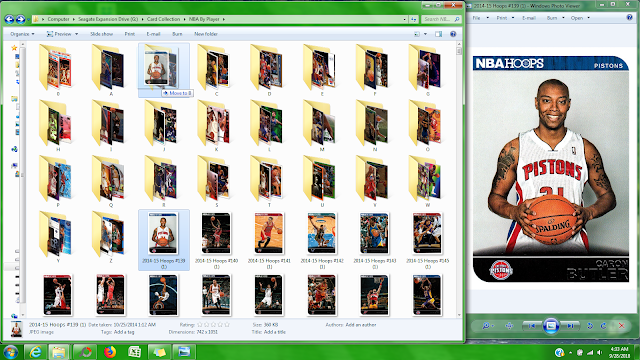Click E-mail in the Explorer toolbar
Image resolution: width=640 pixels, height=360 pixels.
(153, 34)
